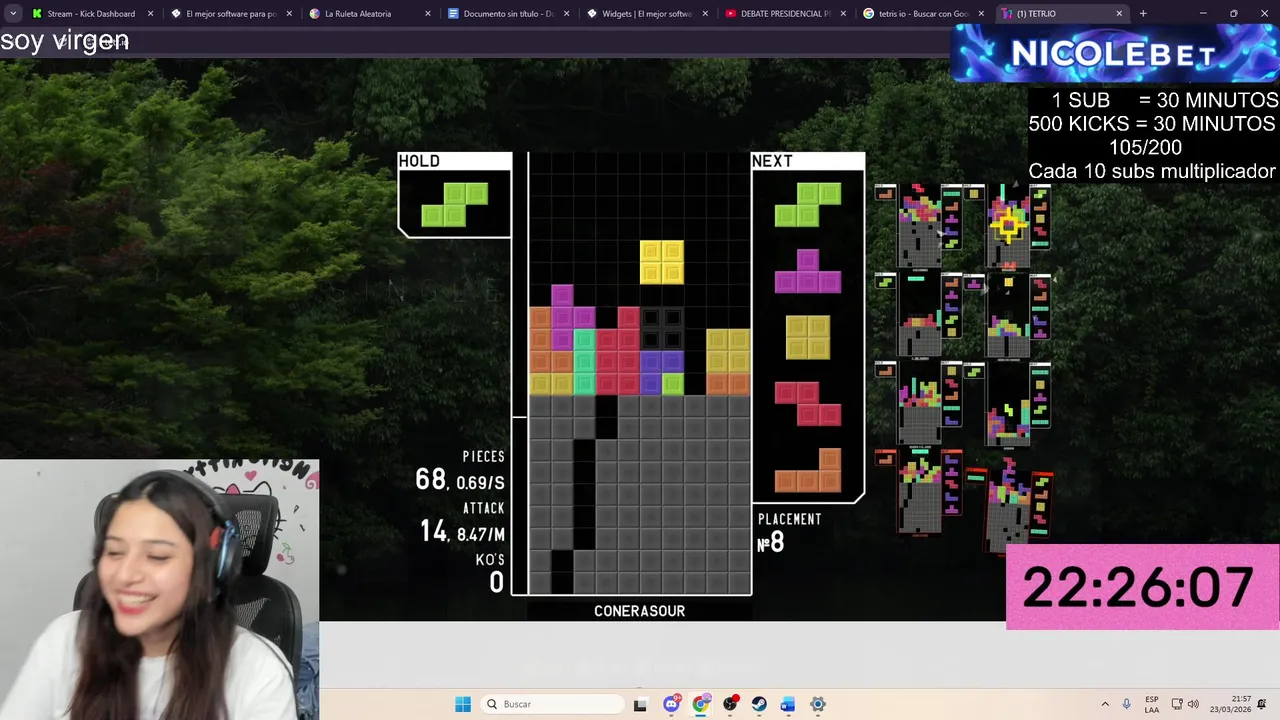Click the KO'S value 0
Image resolution: width=1280 pixels, height=720 pixels.
(x=497, y=582)
